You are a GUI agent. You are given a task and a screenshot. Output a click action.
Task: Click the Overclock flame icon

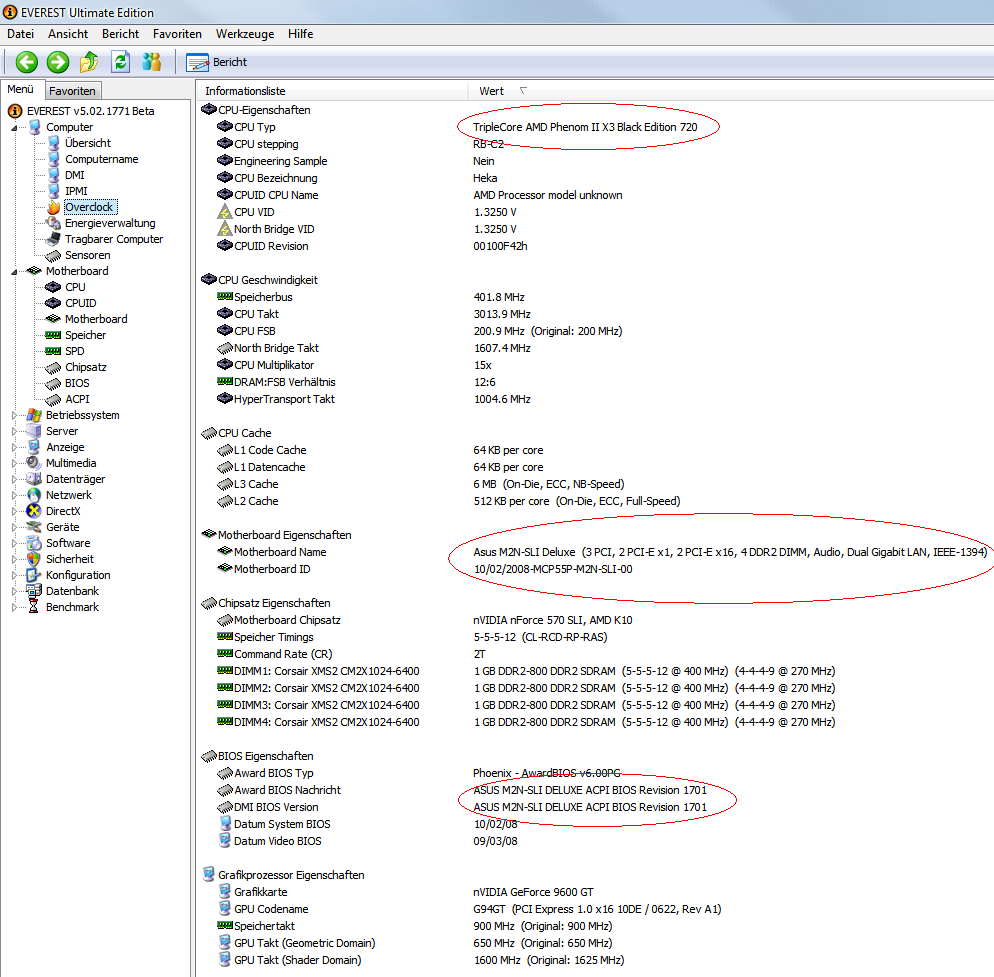point(54,207)
